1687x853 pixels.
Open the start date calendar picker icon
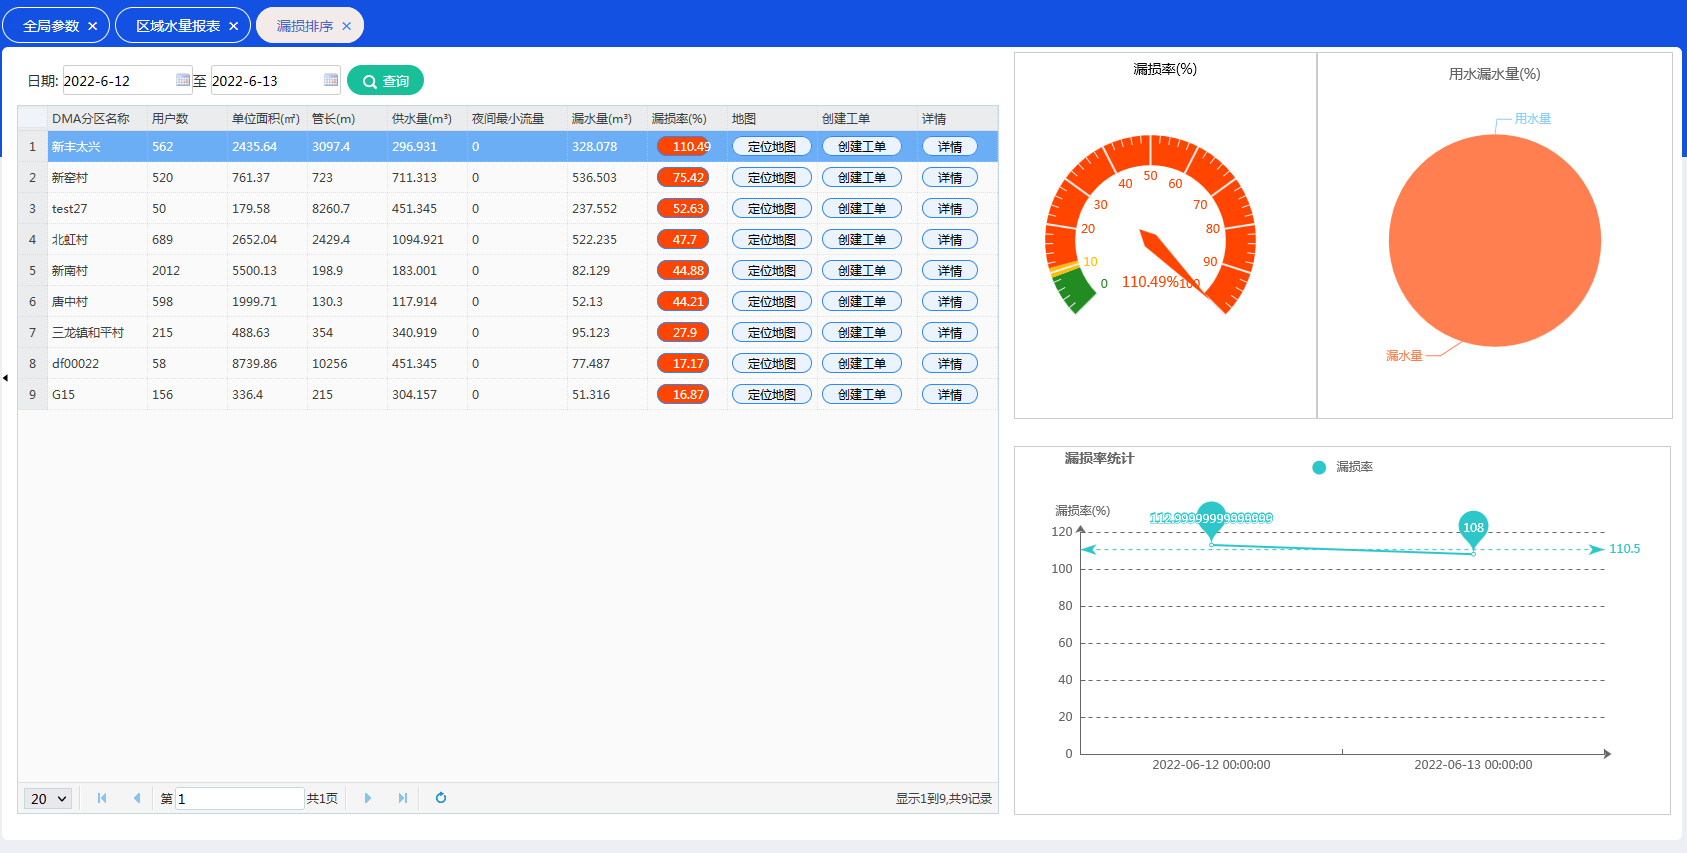click(x=183, y=80)
